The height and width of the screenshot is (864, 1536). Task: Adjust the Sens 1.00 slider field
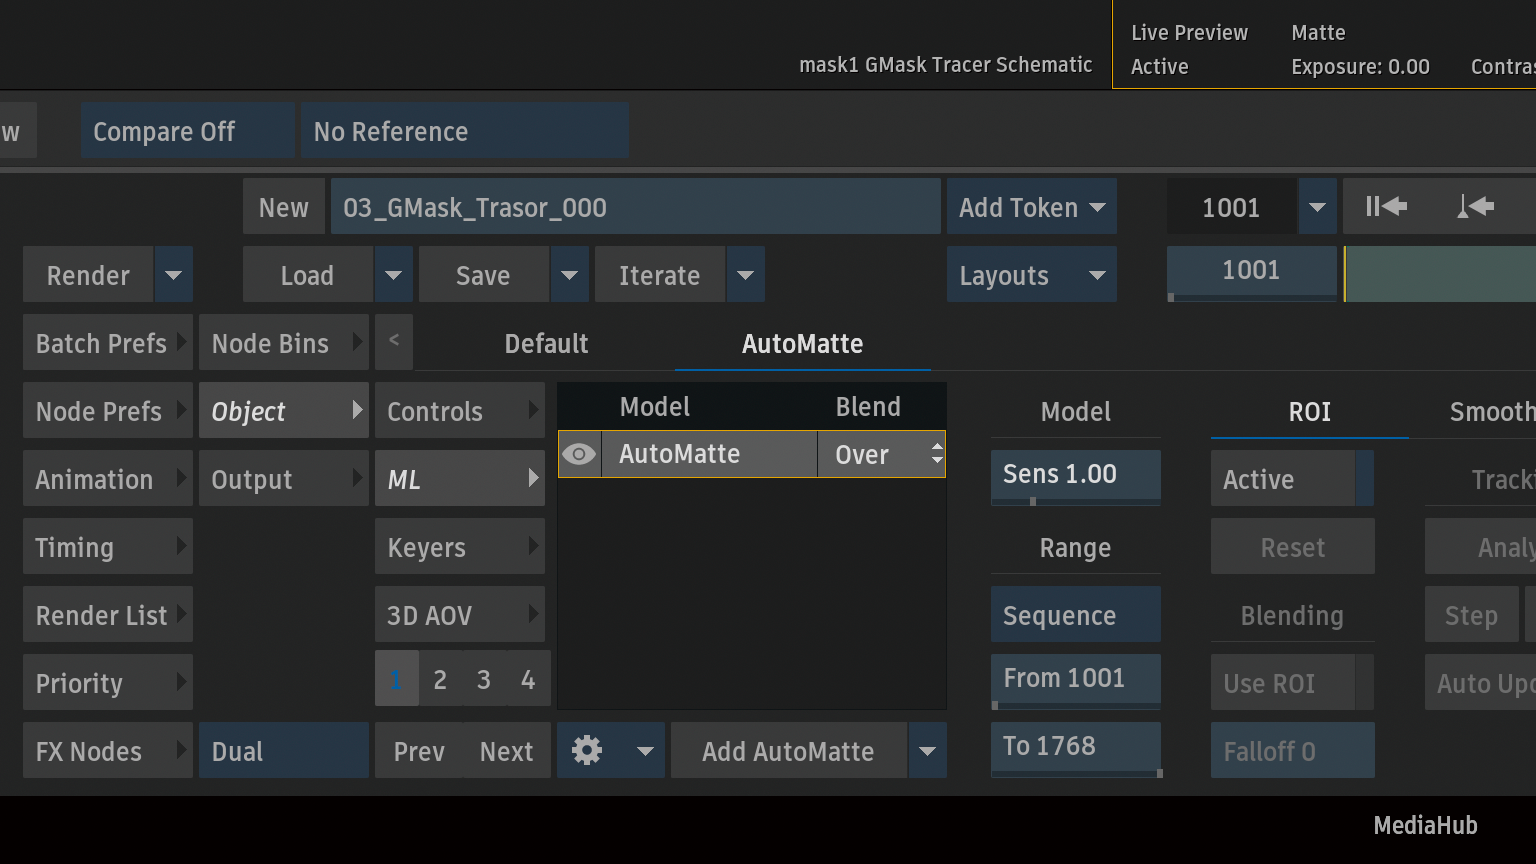pos(1075,475)
